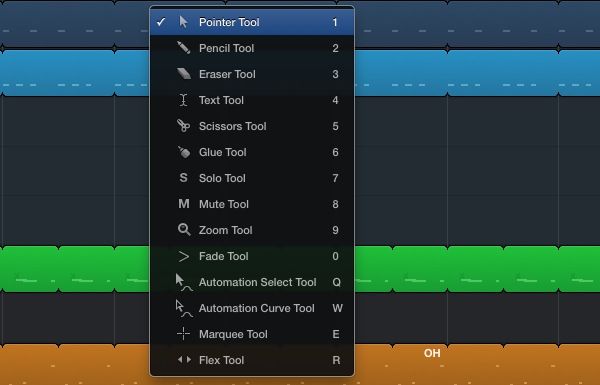The width and height of the screenshot is (600, 385).
Task: Select the Fade Tool menu entry
Action: tap(252, 256)
